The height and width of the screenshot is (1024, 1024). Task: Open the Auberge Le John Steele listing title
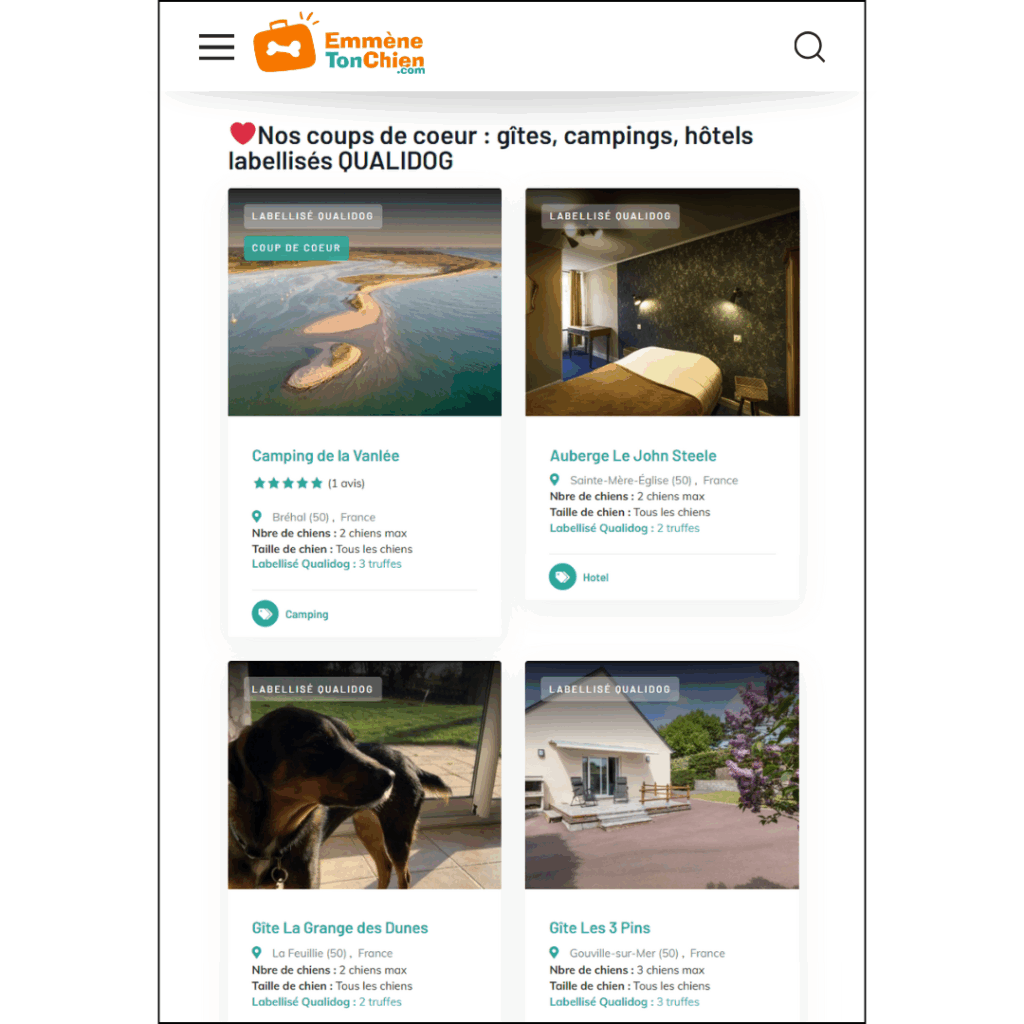(x=633, y=456)
